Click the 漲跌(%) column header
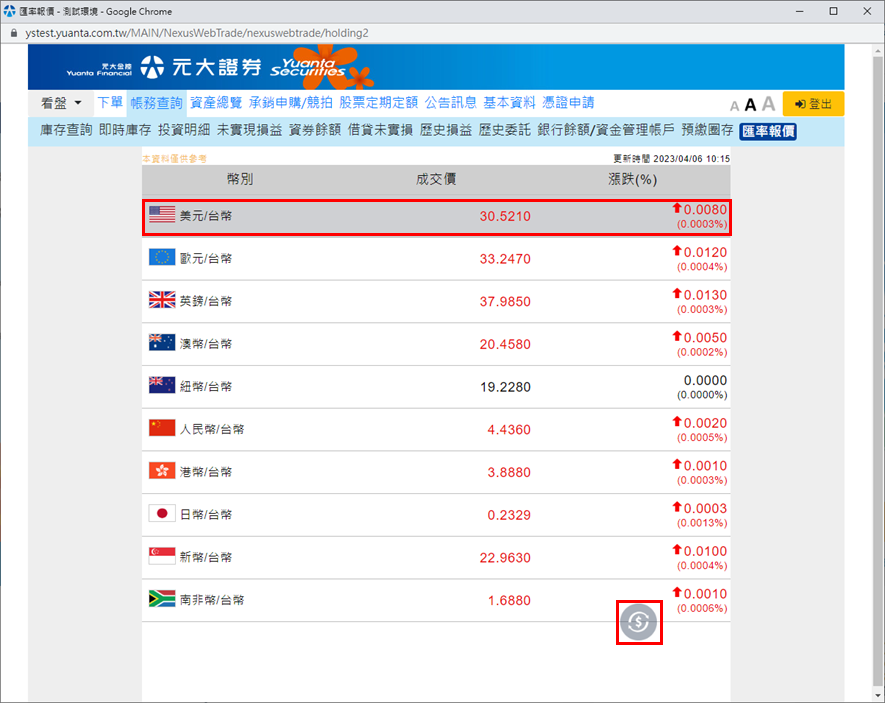Viewport: 885px width, 703px height. 633,179
